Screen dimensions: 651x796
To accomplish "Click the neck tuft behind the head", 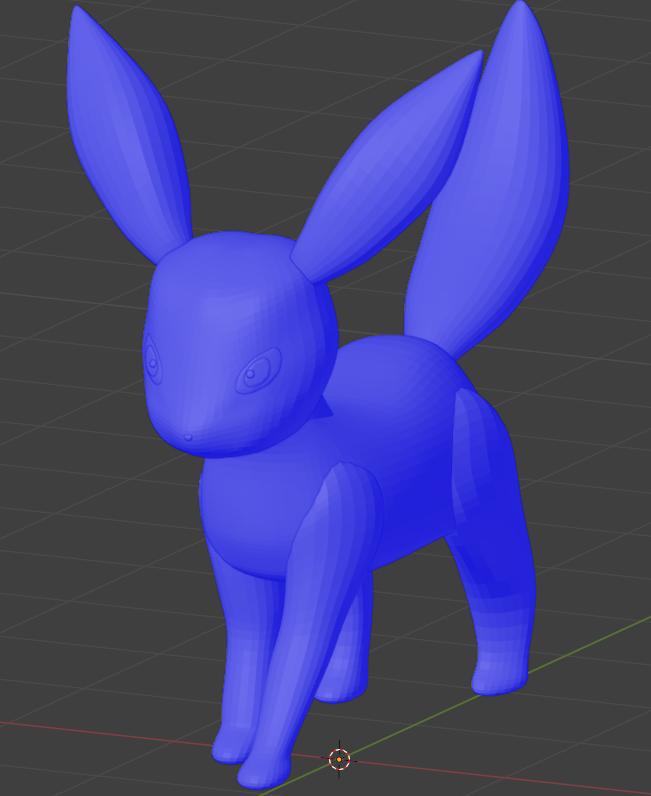I will (x=322, y=407).
